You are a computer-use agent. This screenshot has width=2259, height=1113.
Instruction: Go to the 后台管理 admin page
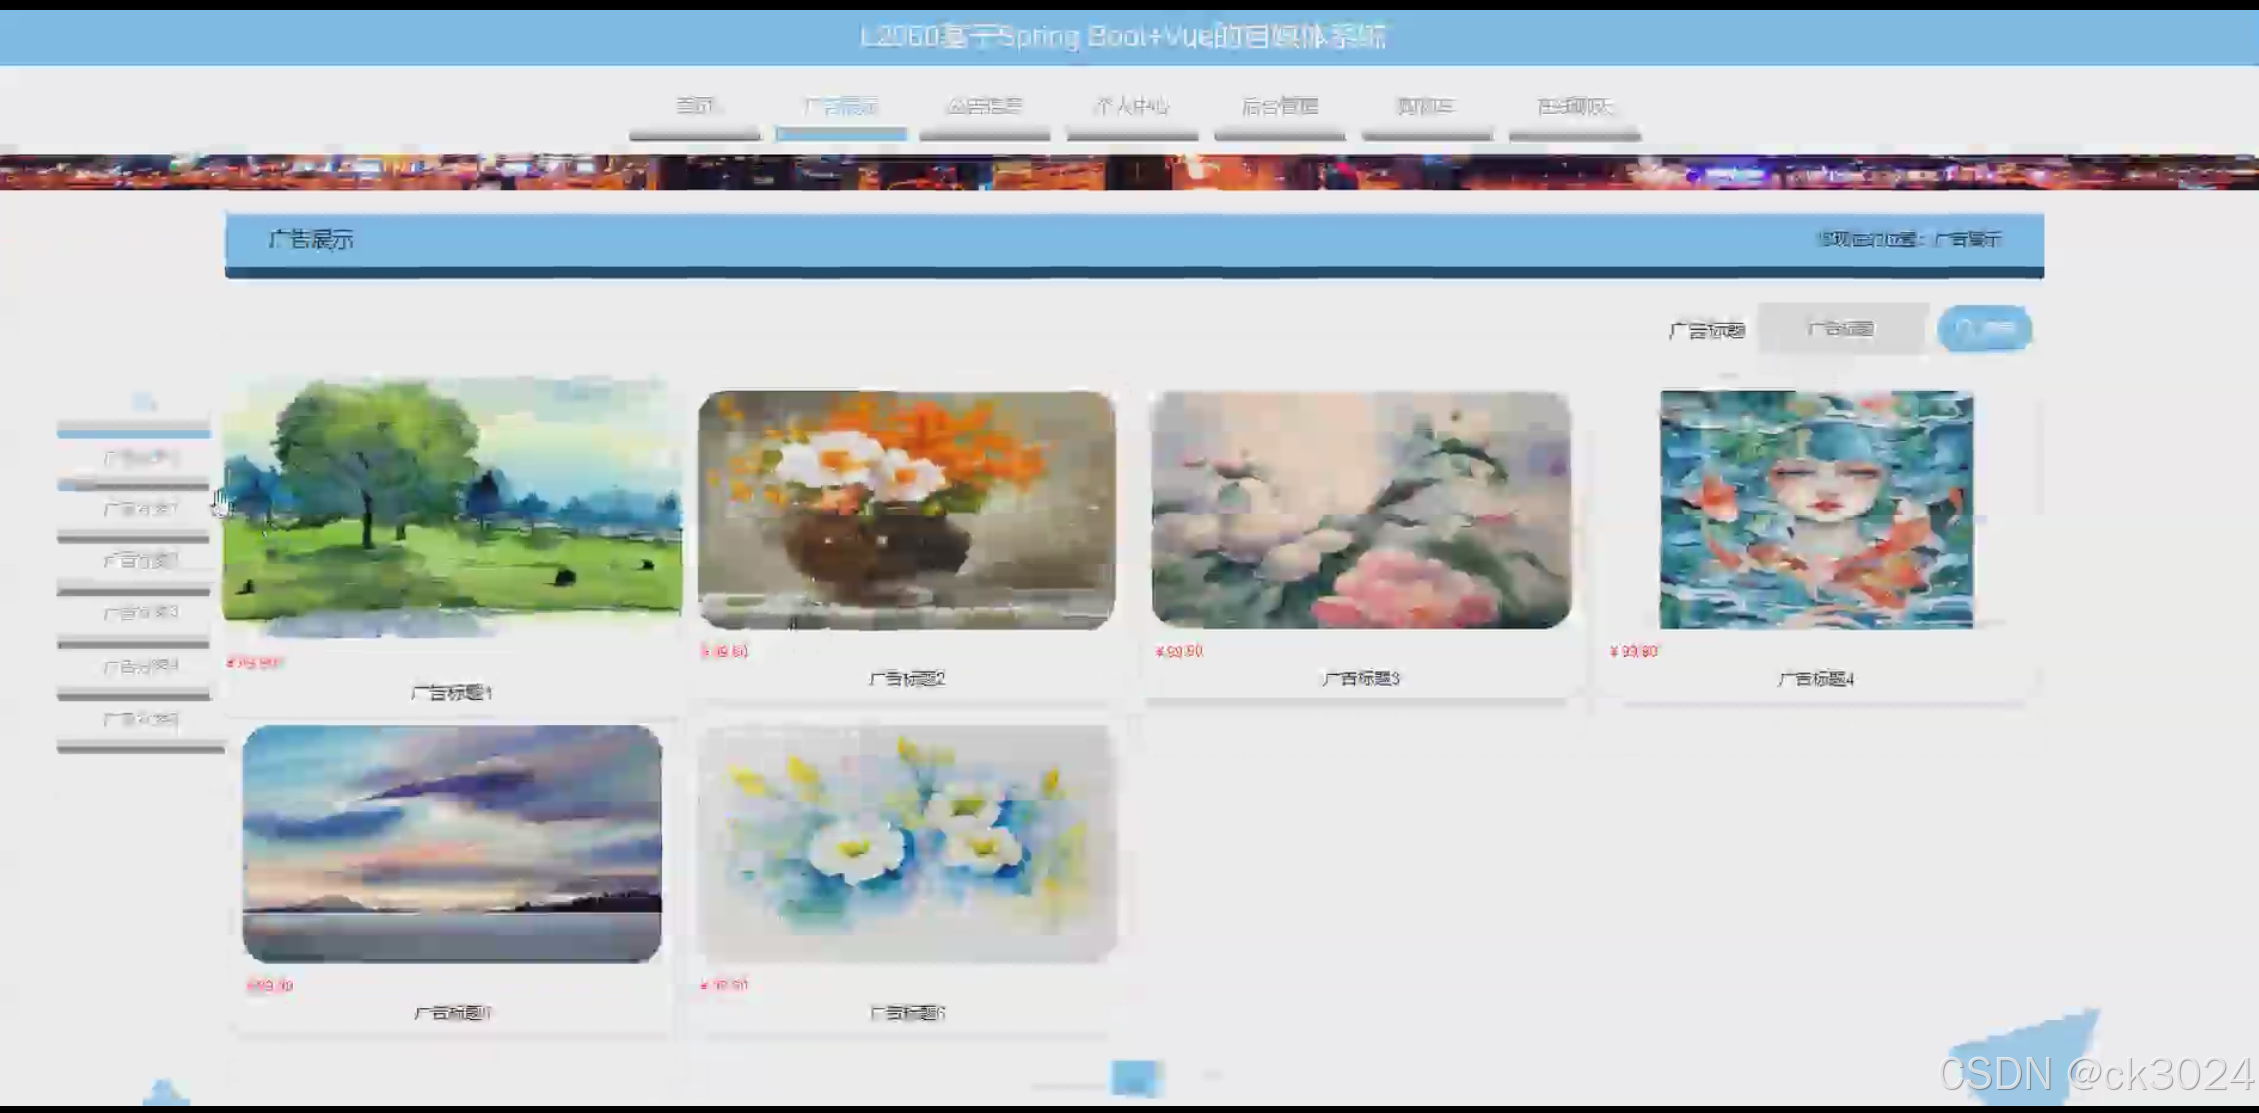(x=1279, y=107)
